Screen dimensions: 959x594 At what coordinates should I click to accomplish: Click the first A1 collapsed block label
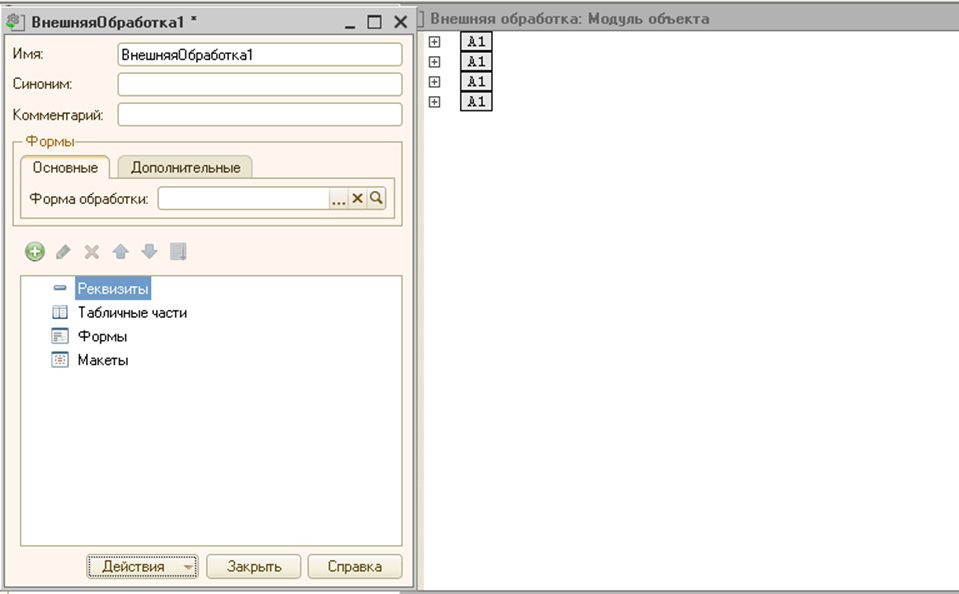click(476, 42)
